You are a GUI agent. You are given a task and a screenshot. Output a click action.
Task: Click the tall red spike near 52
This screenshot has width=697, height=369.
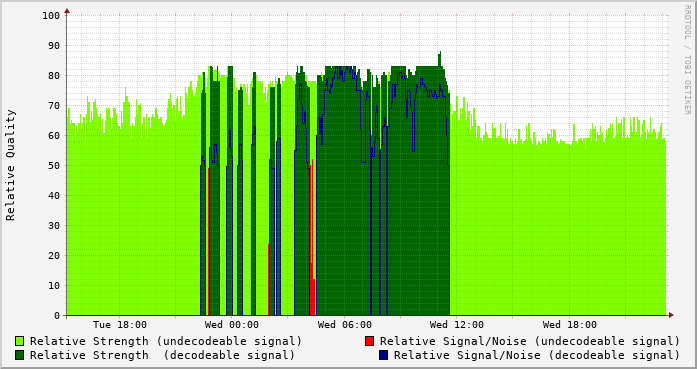click(312, 237)
